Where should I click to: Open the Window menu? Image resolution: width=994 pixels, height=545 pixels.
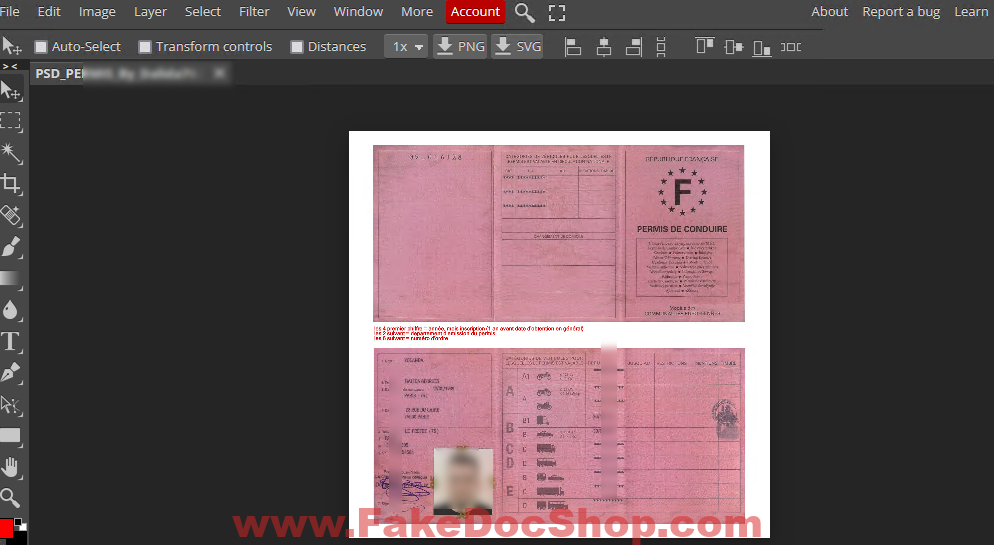358,11
